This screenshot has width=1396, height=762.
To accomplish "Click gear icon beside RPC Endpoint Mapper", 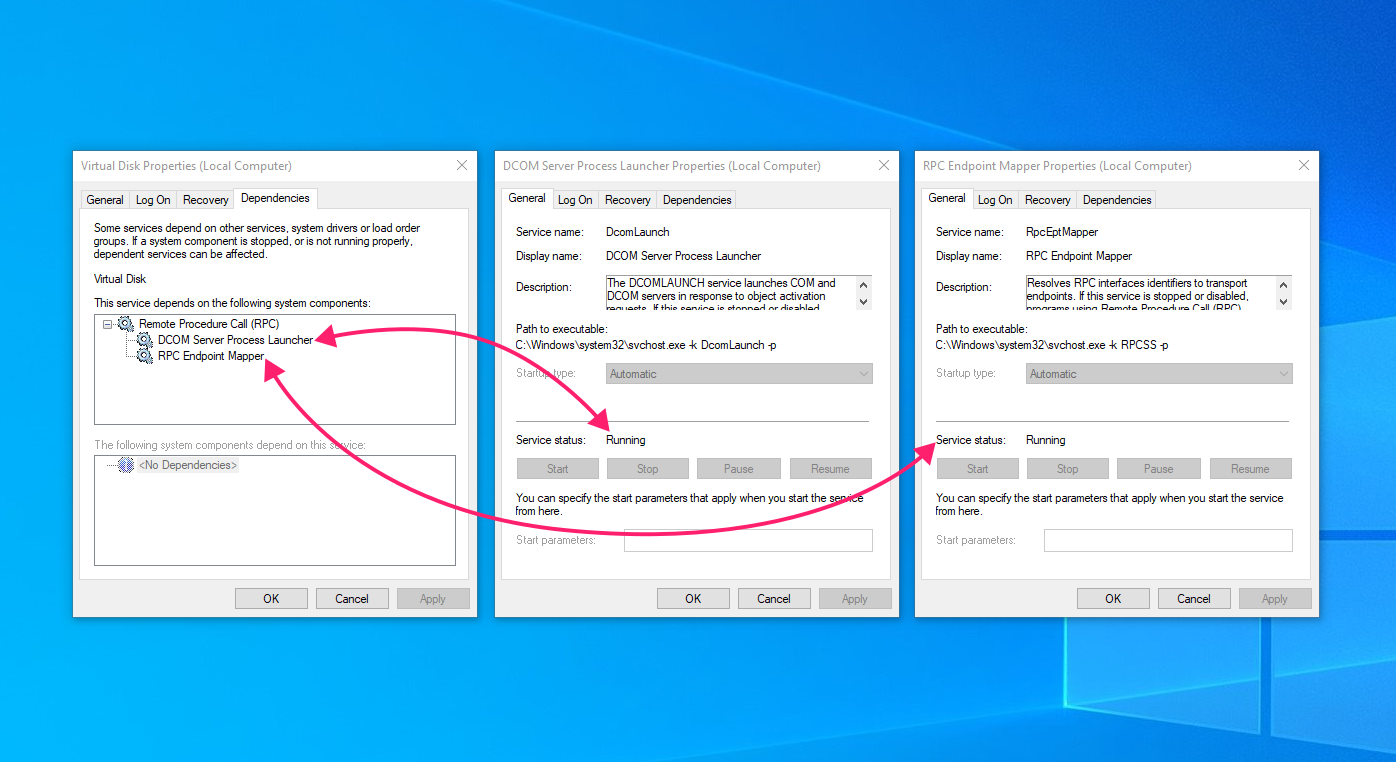I will coord(145,356).
